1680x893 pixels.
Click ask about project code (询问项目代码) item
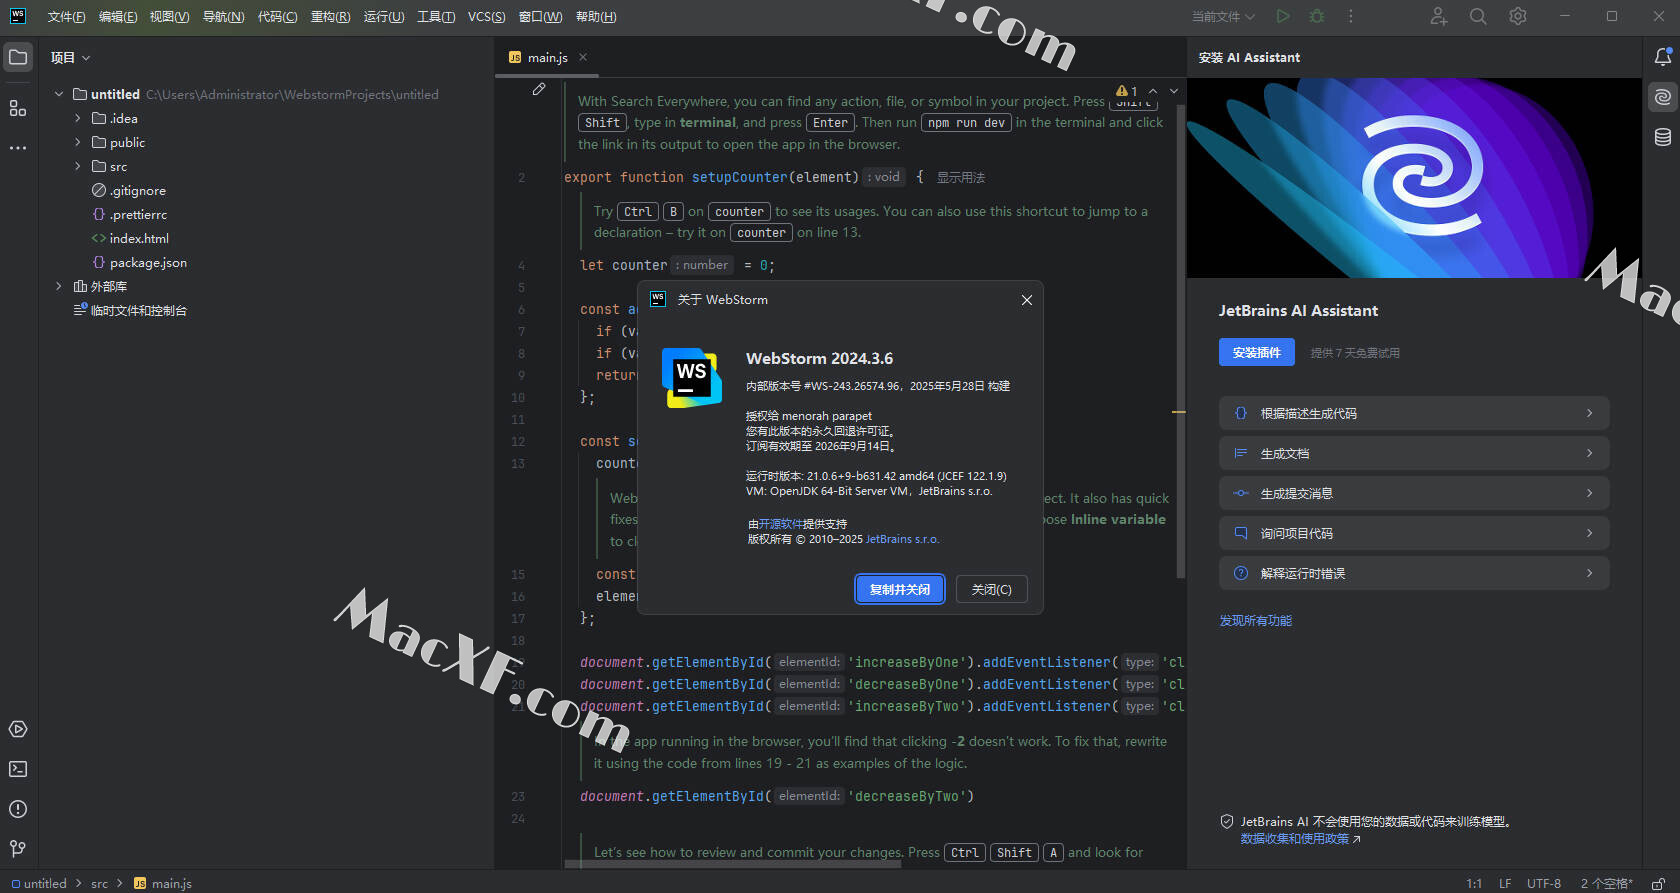tap(1414, 533)
